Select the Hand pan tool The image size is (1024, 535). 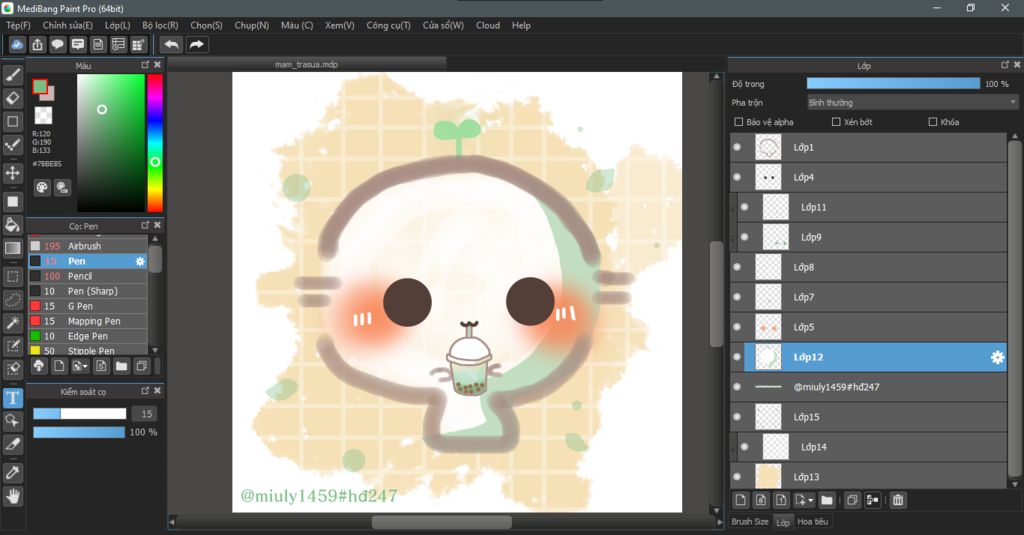click(12, 496)
